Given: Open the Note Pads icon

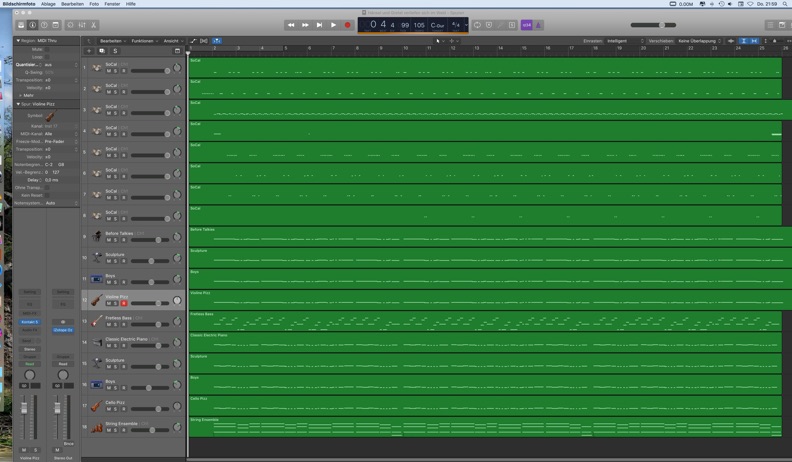Looking at the screenshot, I should click(x=782, y=25).
